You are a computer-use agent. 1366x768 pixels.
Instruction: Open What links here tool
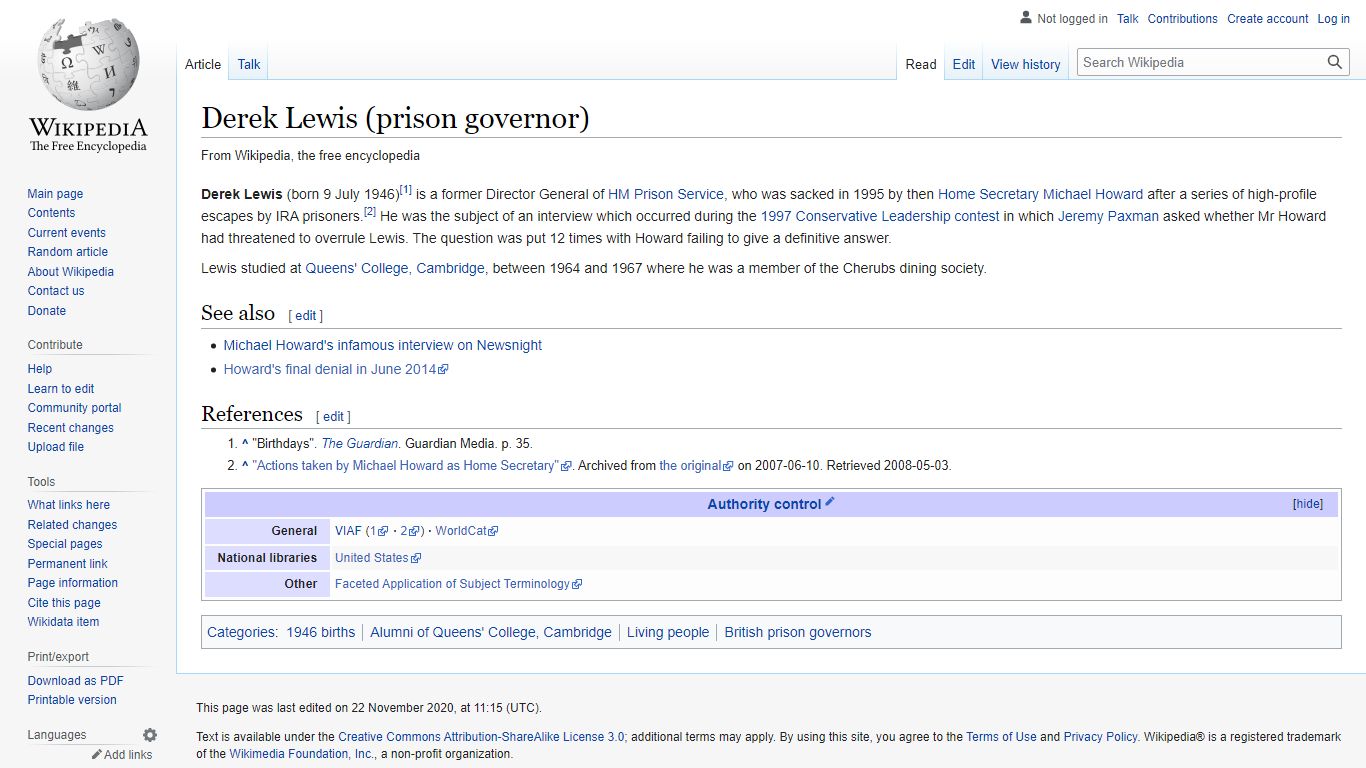tap(69, 505)
